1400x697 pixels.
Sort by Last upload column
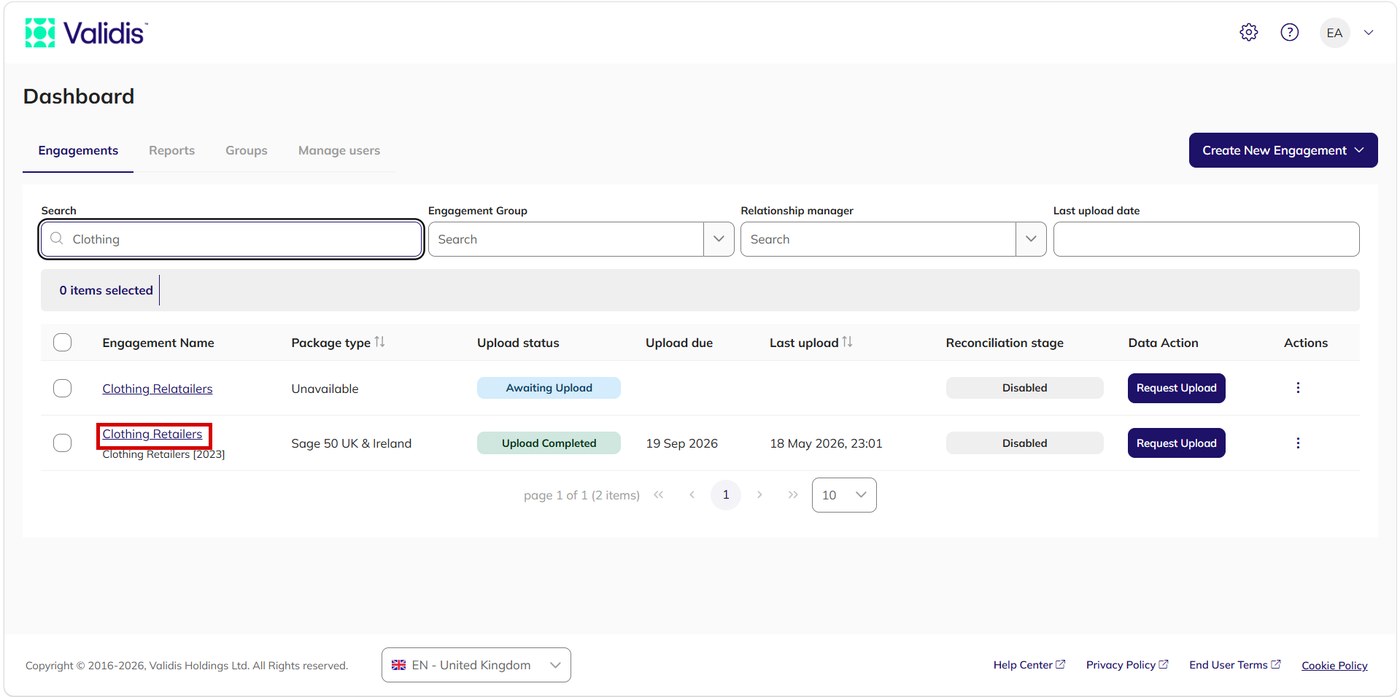click(x=847, y=342)
